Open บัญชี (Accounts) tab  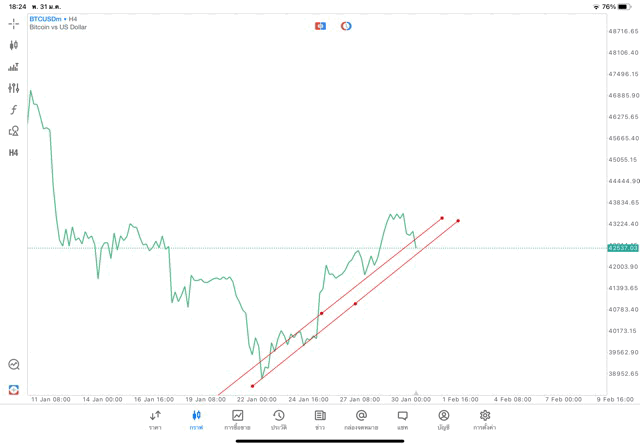pyautogui.click(x=443, y=420)
